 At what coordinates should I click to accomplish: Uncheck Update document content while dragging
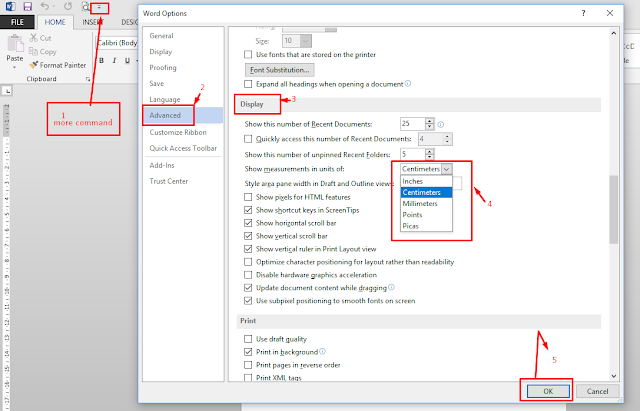248,288
